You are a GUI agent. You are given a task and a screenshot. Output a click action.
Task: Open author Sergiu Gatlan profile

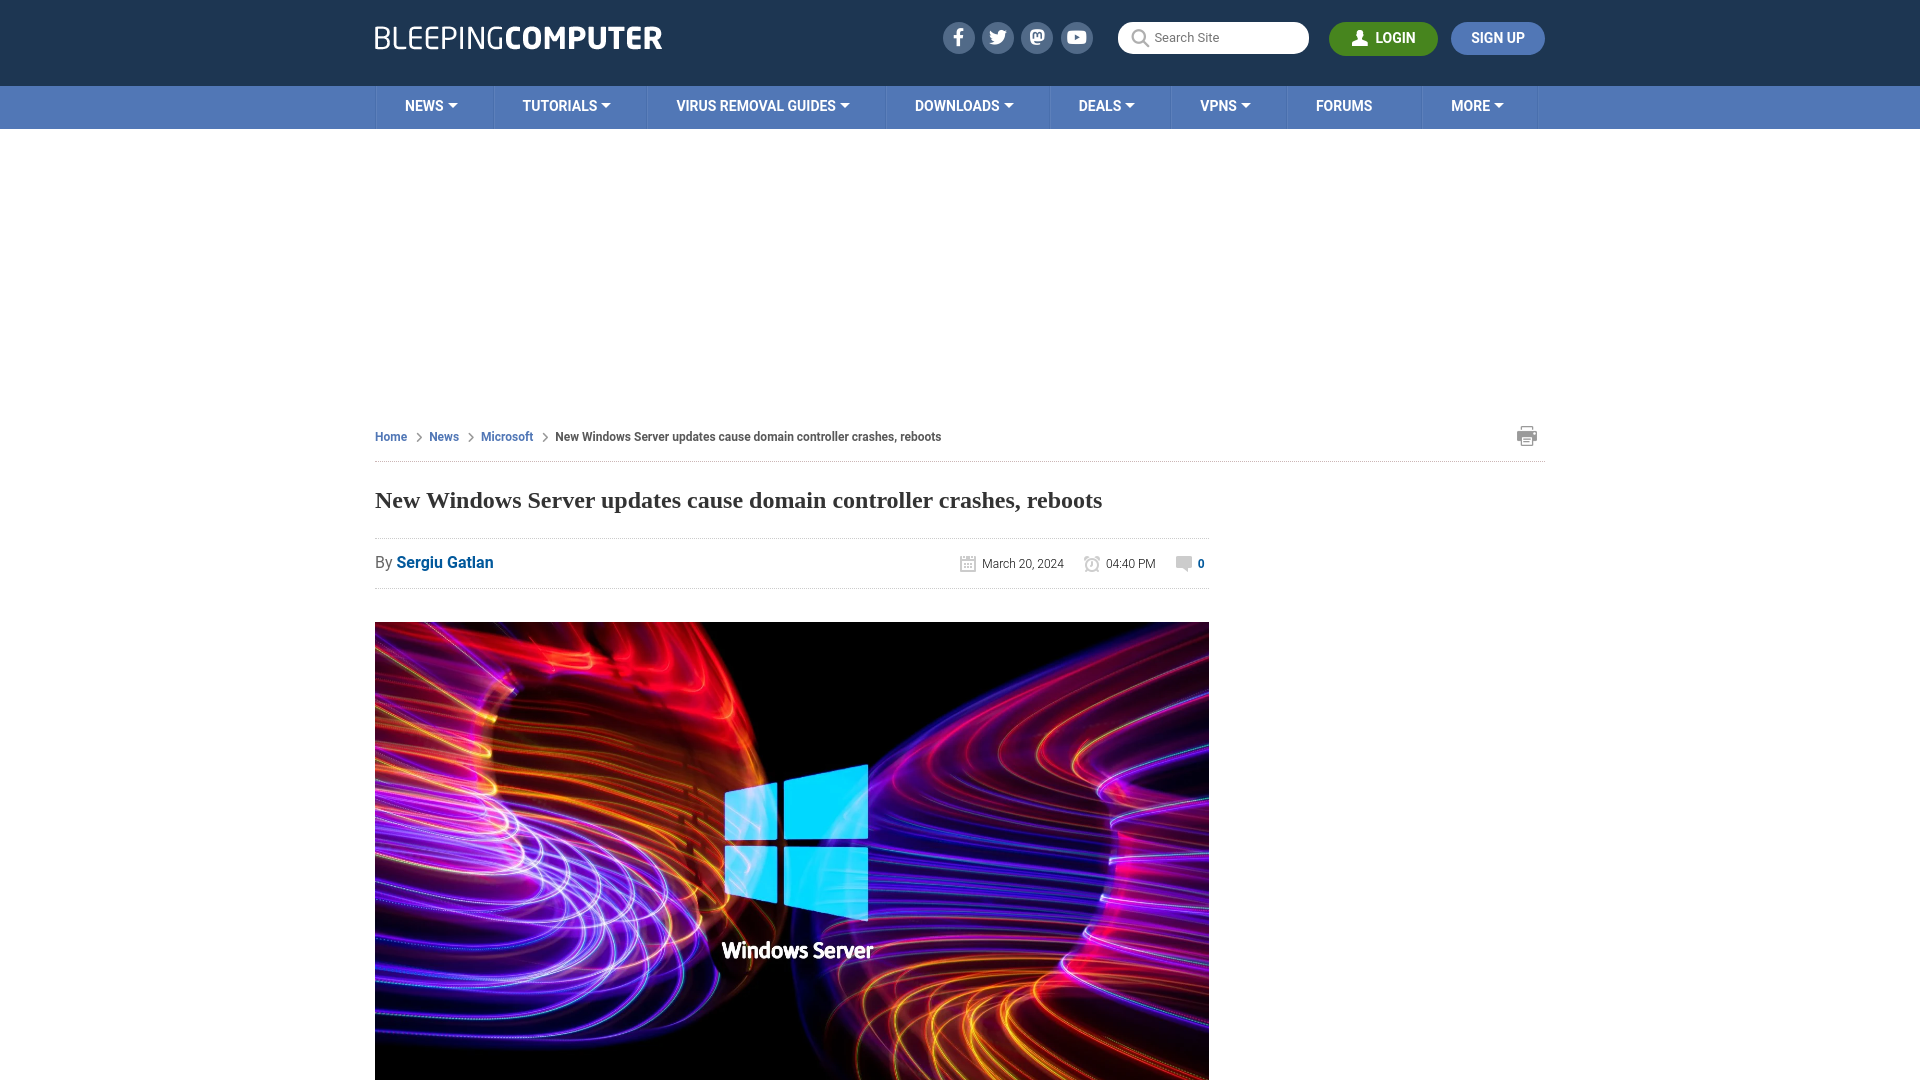click(445, 563)
